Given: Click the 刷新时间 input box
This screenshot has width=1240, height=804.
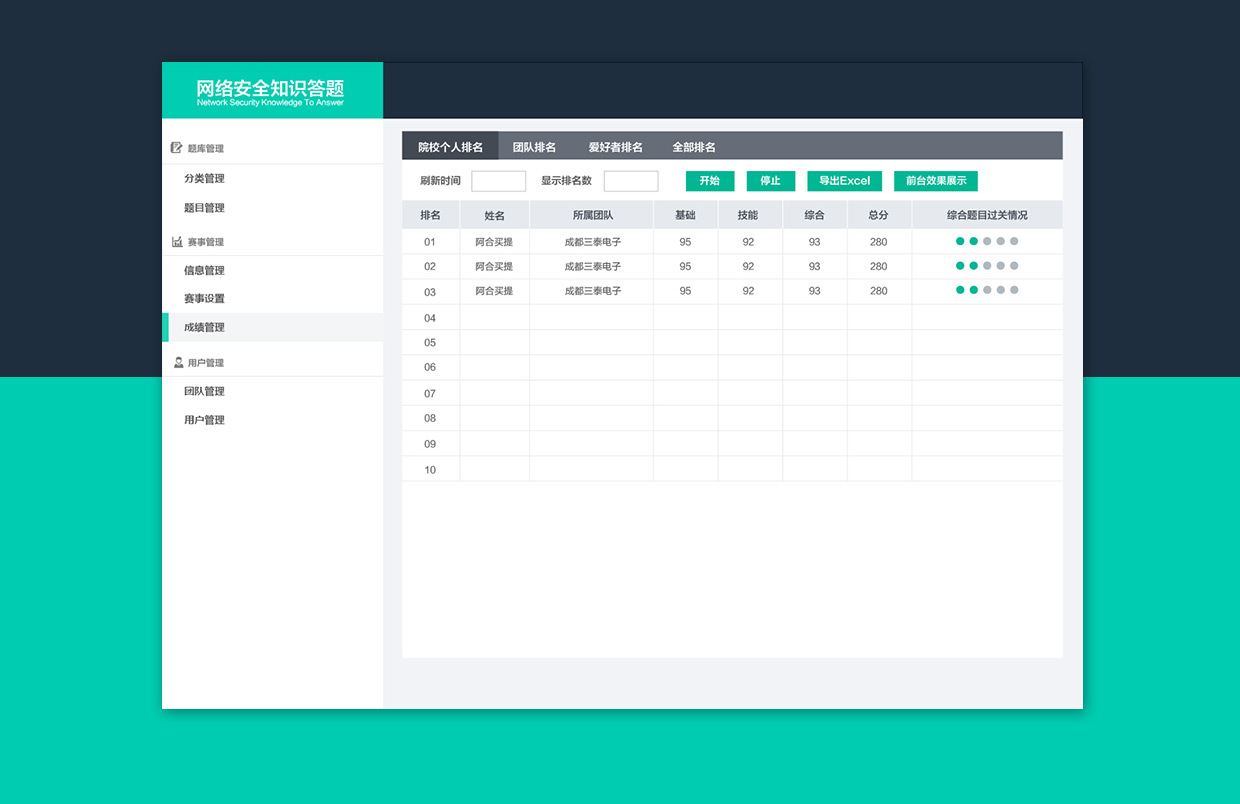Looking at the screenshot, I should click(498, 181).
